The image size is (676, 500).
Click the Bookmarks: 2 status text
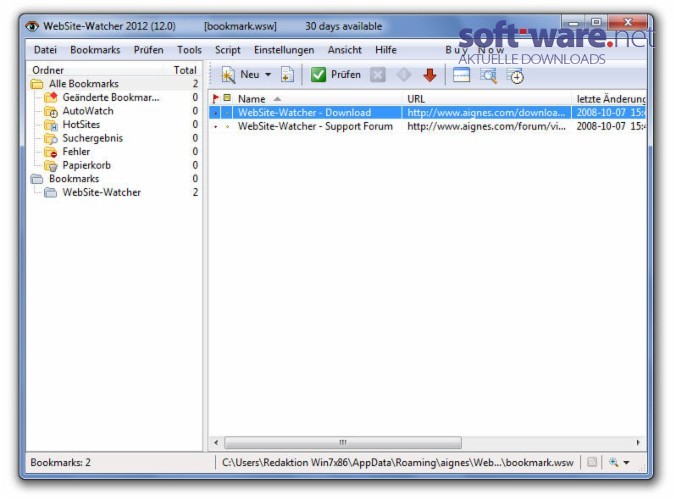click(x=60, y=462)
